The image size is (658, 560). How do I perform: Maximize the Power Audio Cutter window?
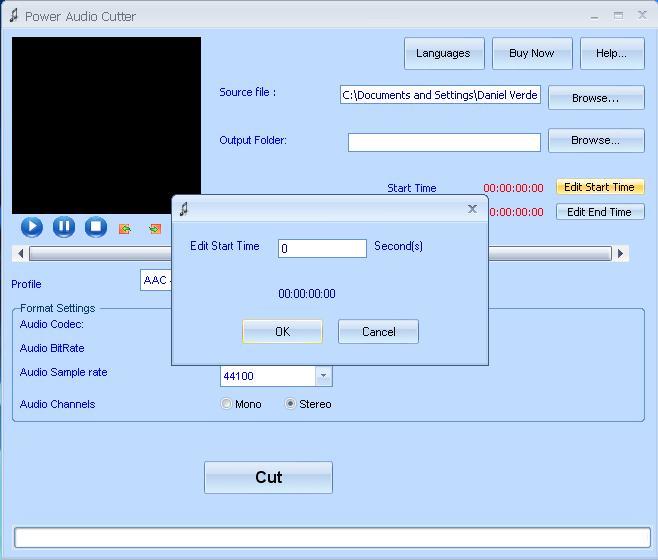tap(618, 16)
